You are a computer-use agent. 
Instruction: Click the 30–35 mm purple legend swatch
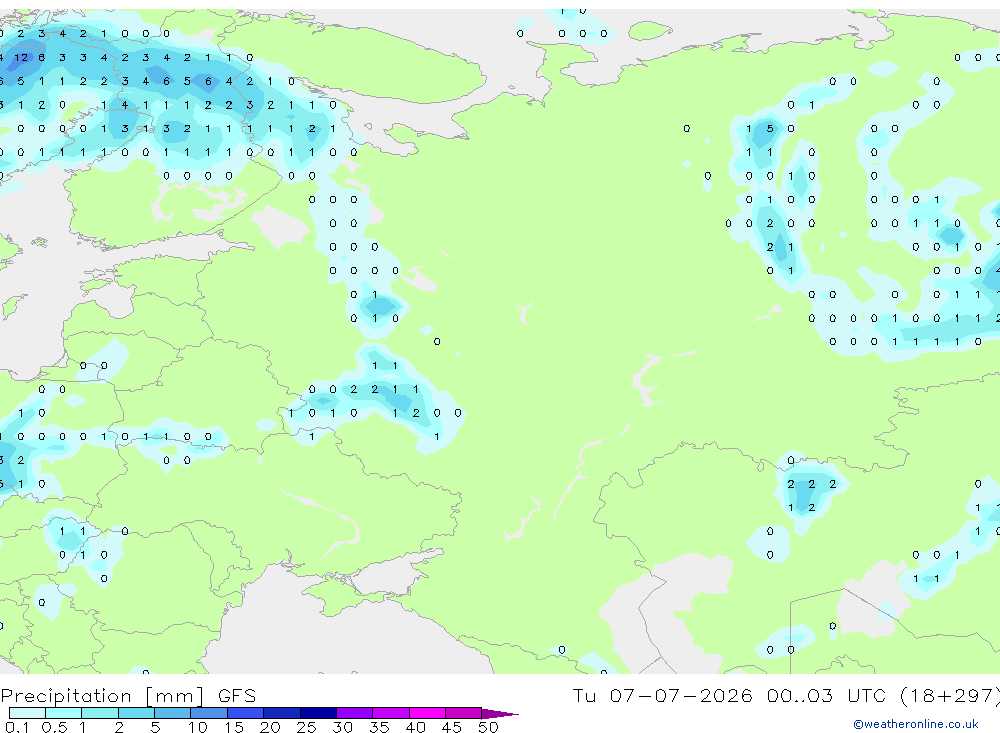[x=354, y=713]
